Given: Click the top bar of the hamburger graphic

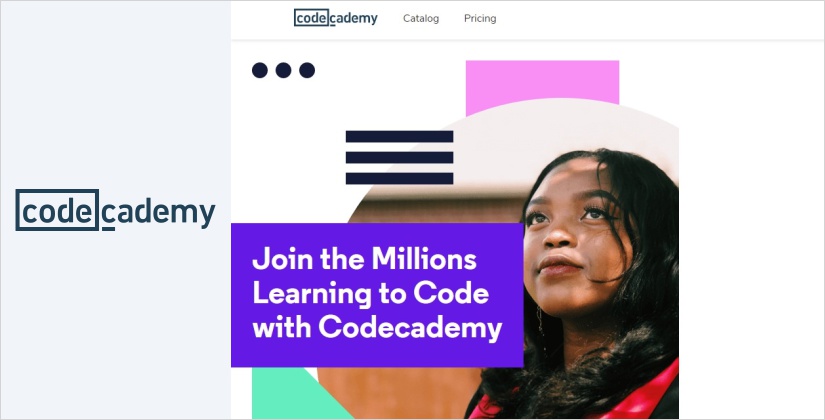Looking at the screenshot, I should coord(399,136).
